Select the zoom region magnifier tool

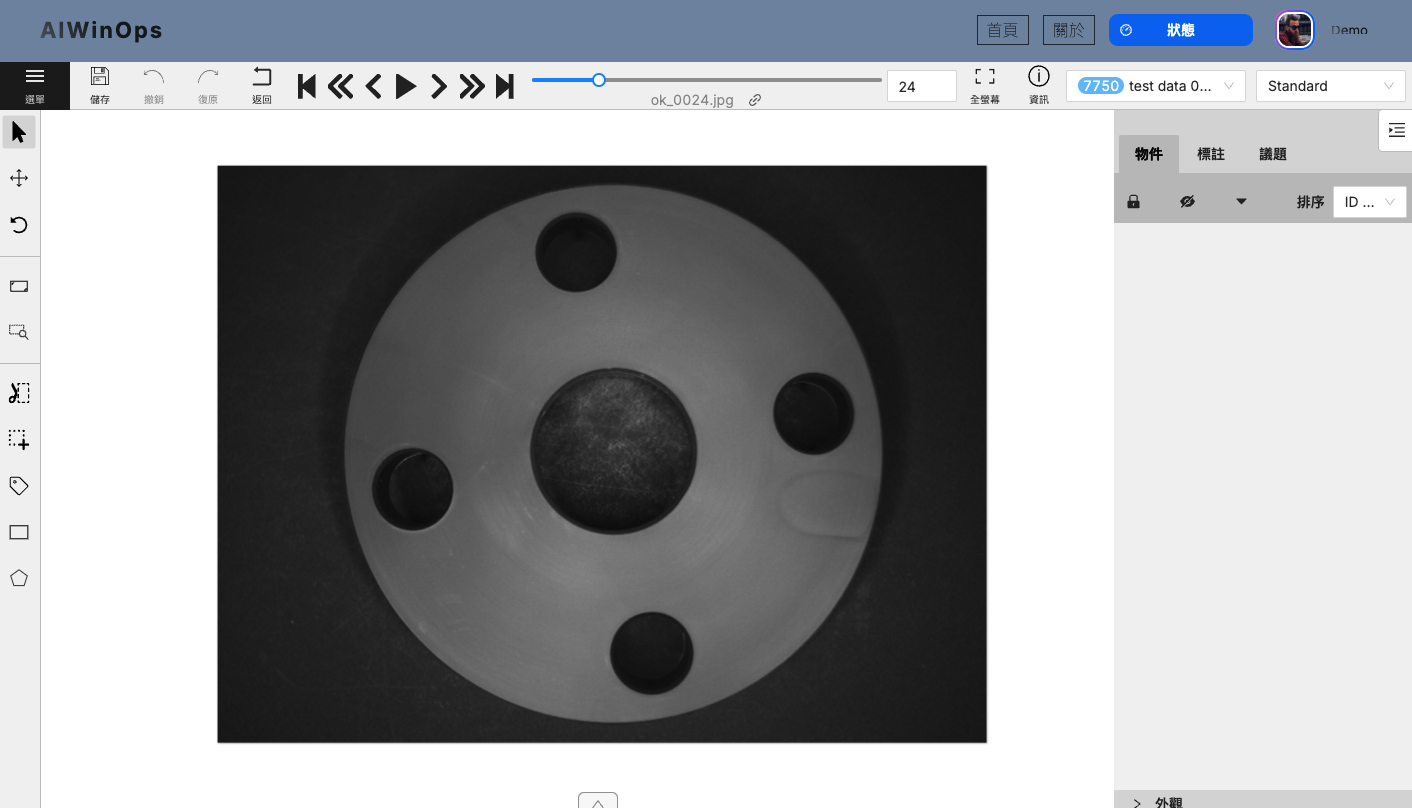point(19,332)
